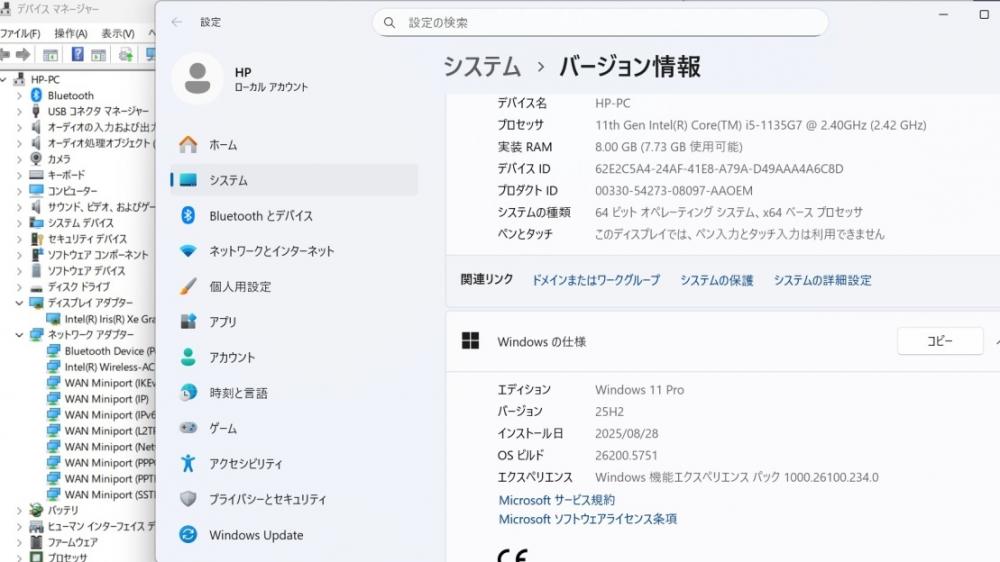Open Windows Update page
The width and height of the screenshot is (1000, 562).
click(293, 535)
